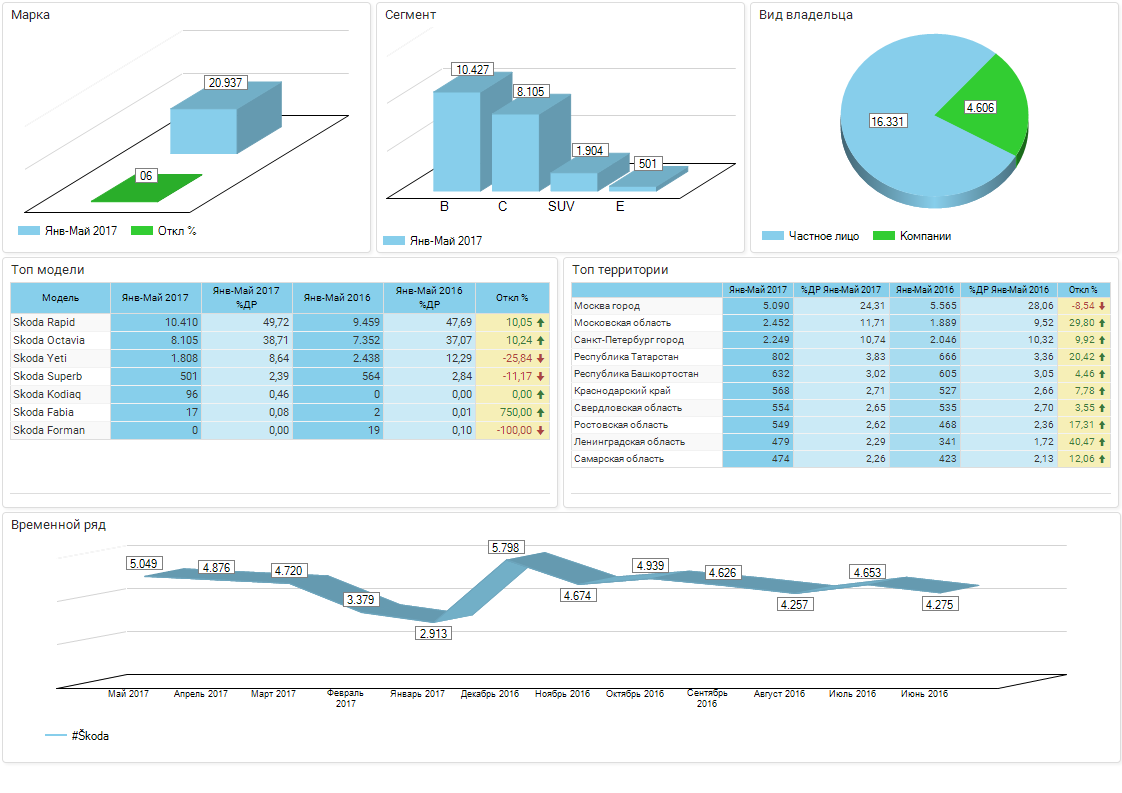Click the green up arrow for Ленинградская область
1122x793 pixels.
coord(1102,442)
